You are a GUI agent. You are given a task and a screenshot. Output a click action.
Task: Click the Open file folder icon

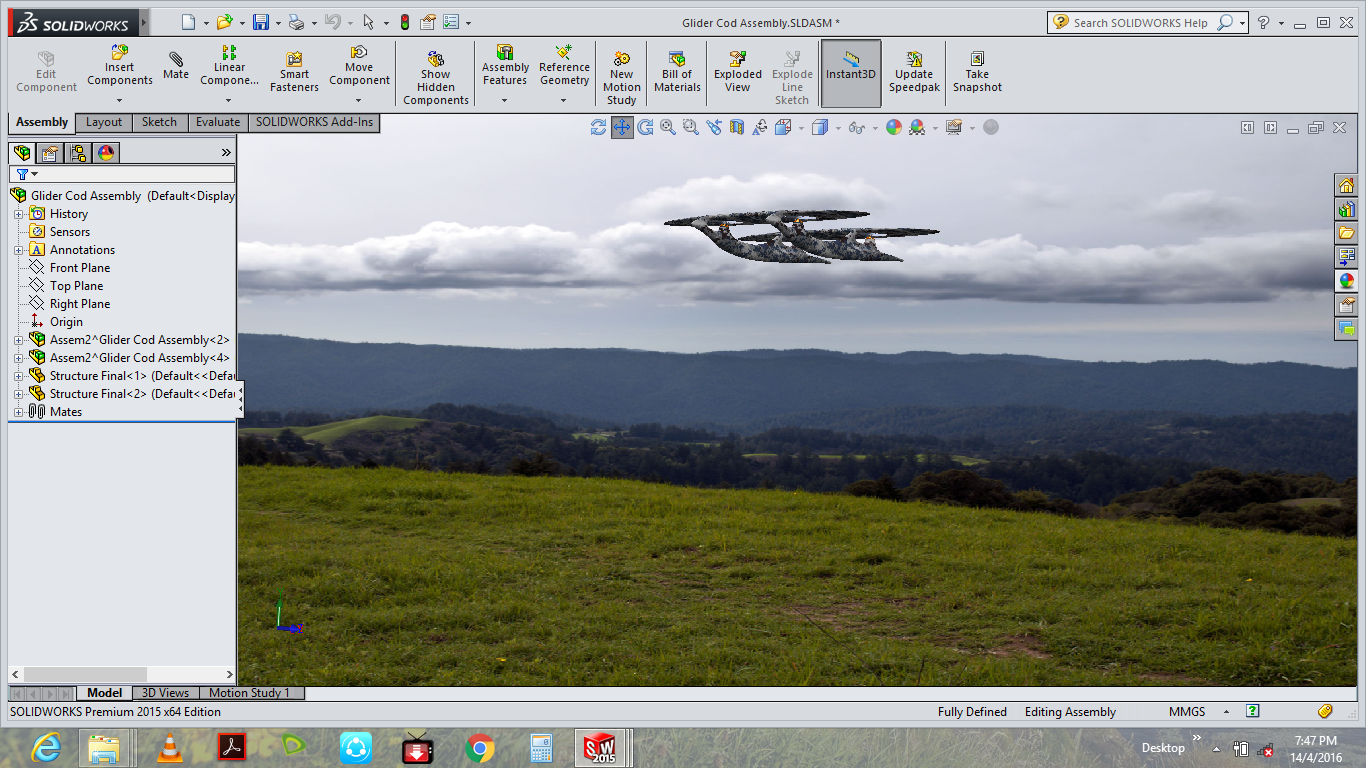click(x=224, y=22)
